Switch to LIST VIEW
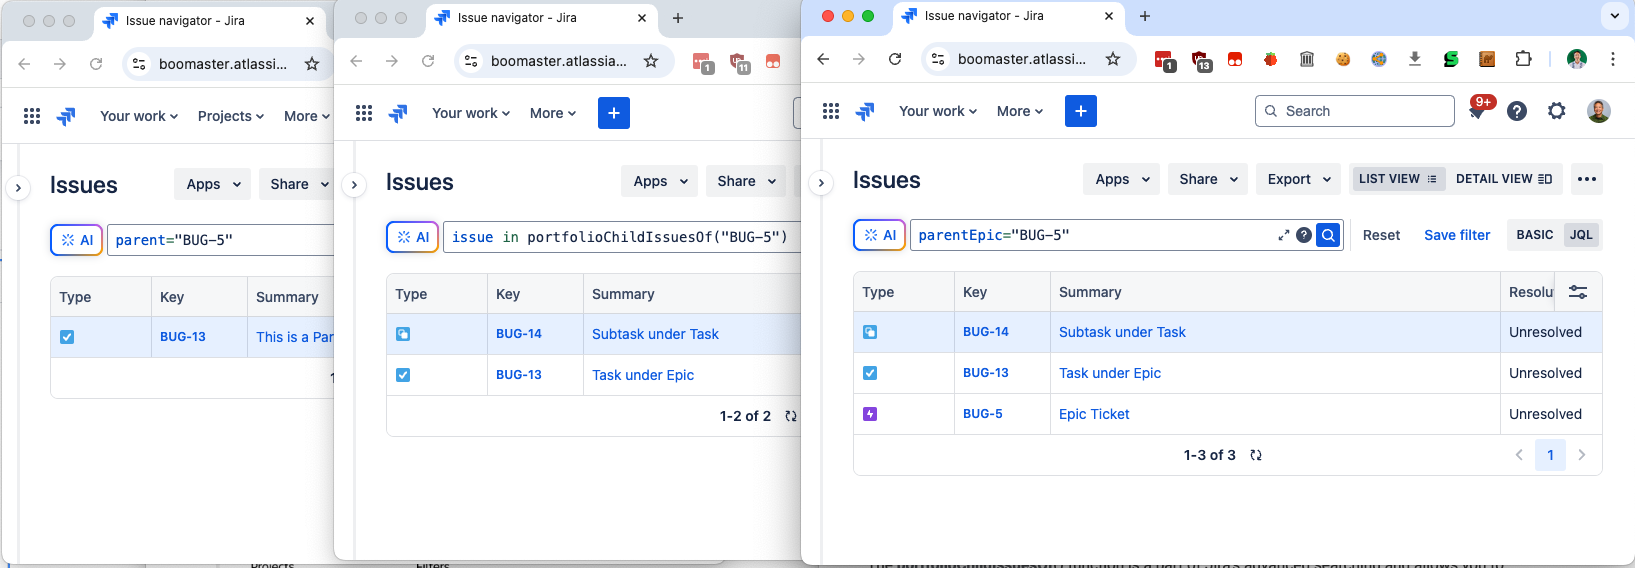 pos(1398,179)
